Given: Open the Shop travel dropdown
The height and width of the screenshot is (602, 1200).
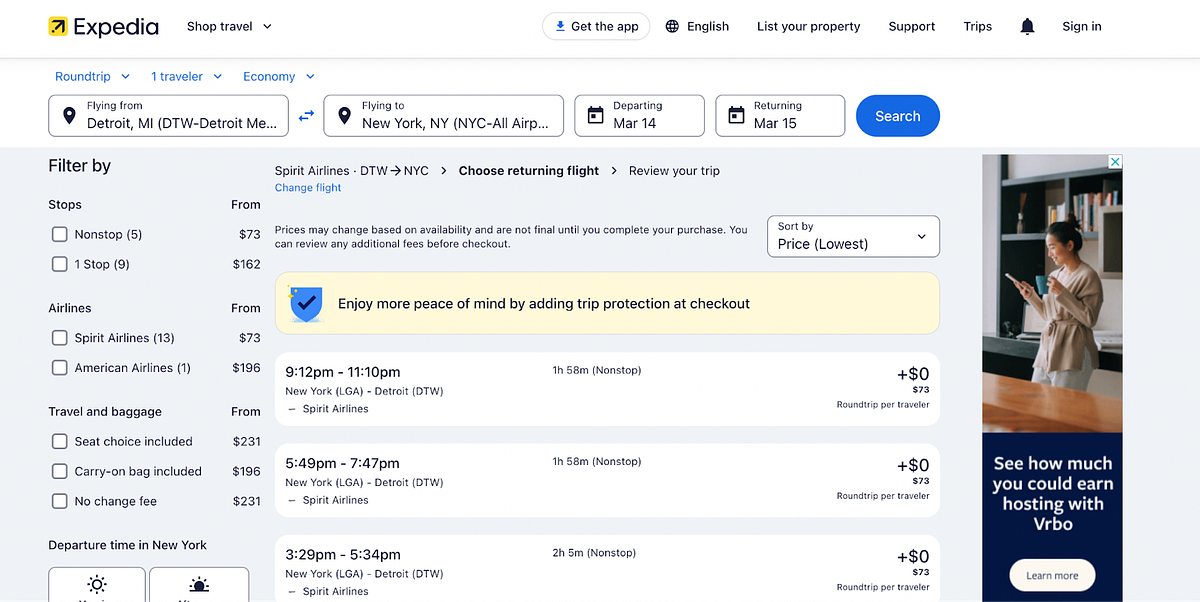Looking at the screenshot, I should tap(229, 27).
